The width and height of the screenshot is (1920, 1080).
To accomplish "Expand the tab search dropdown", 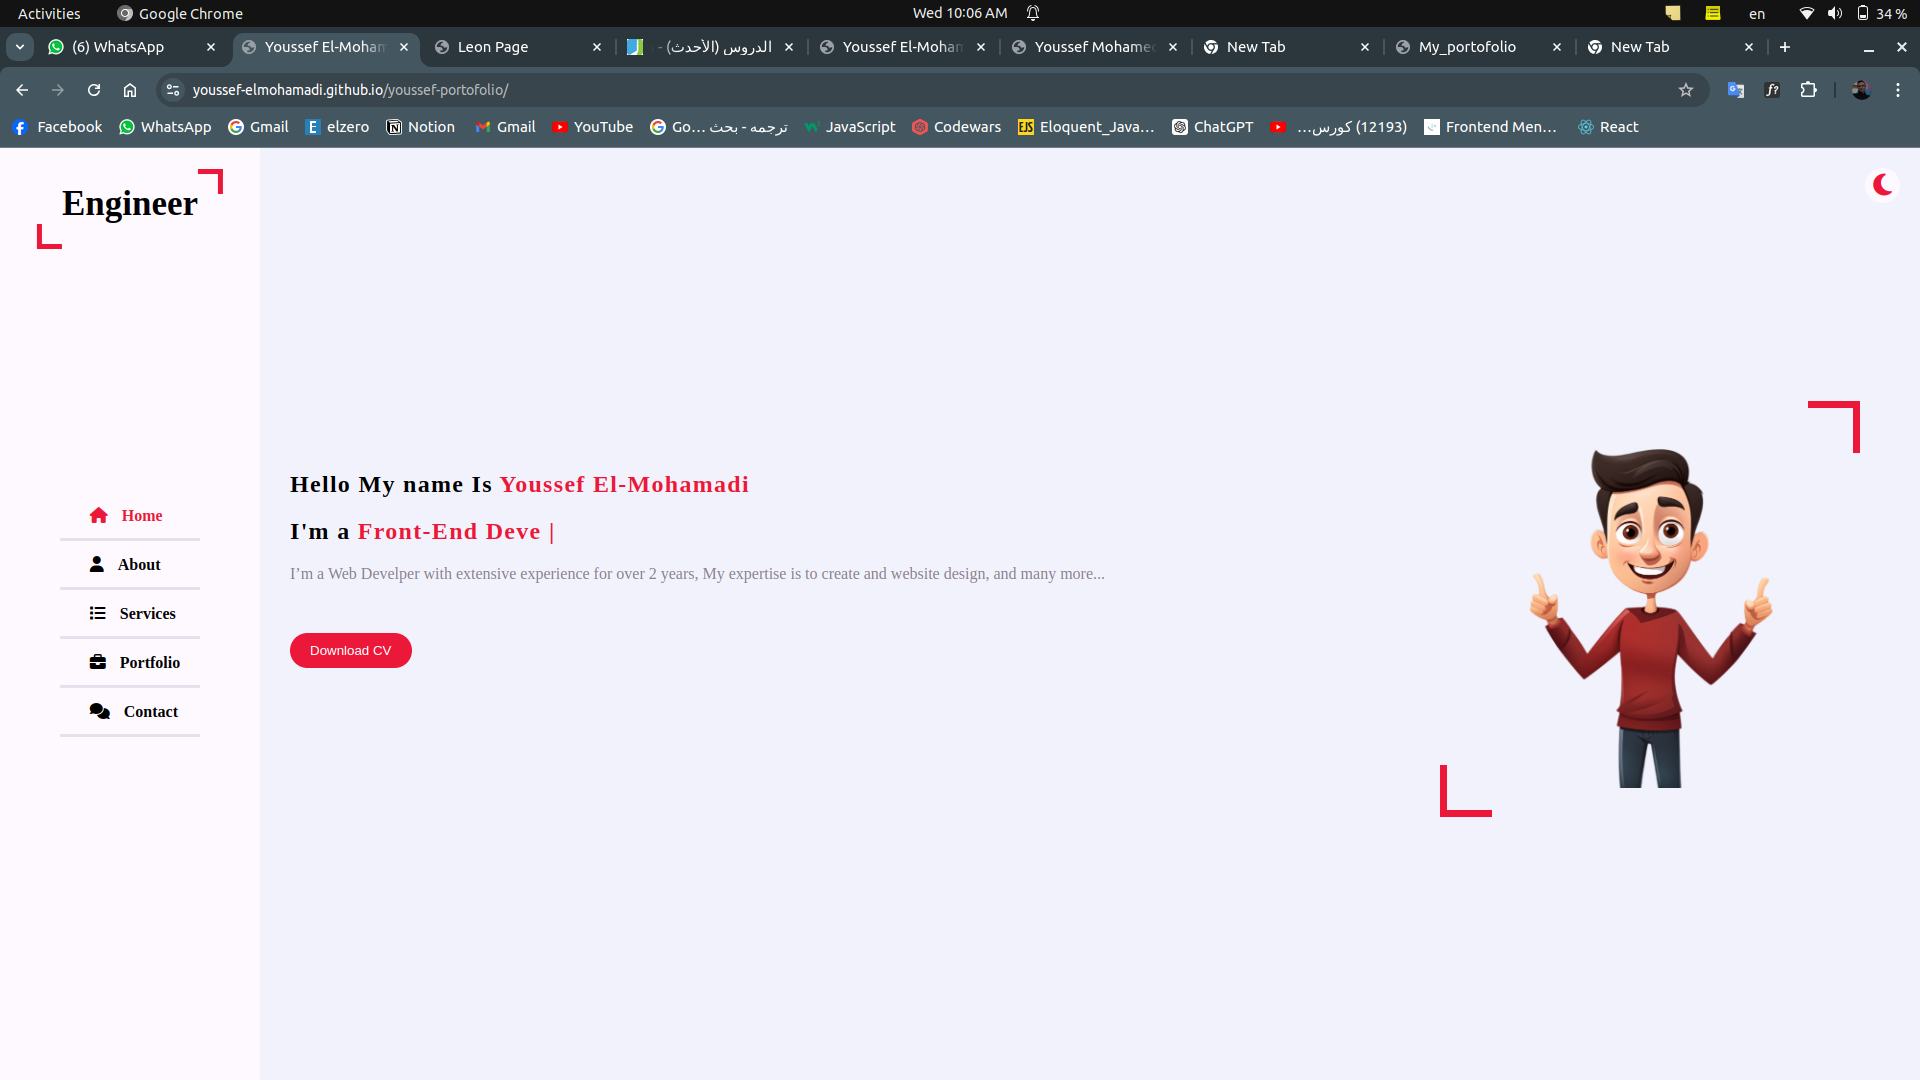I will (x=20, y=47).
